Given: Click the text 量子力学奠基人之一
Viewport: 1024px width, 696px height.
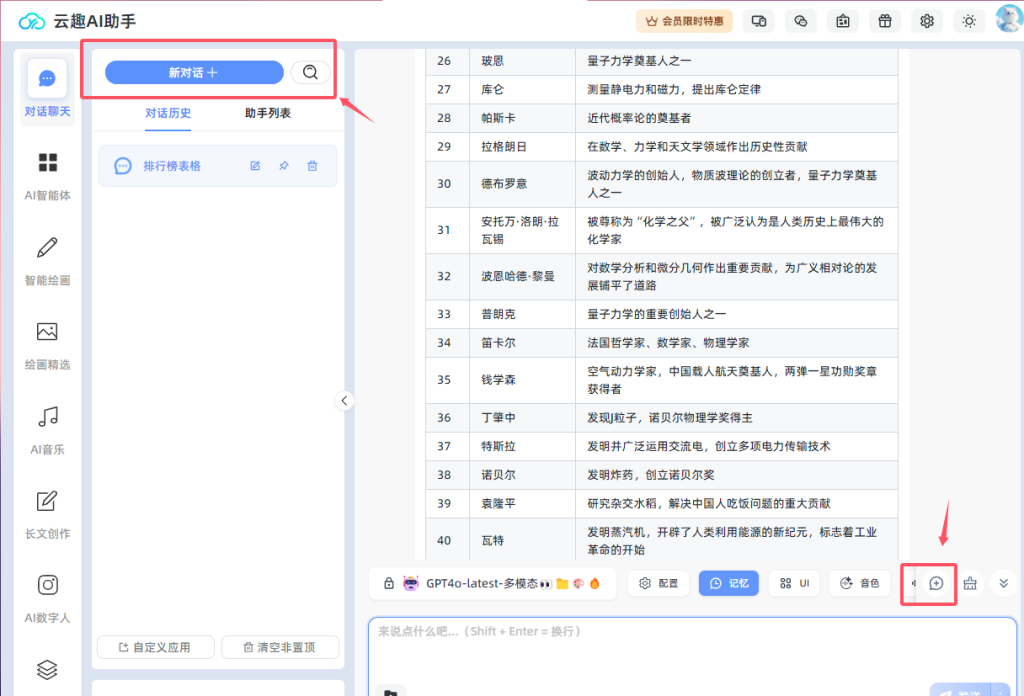Looking at the screenshot, I should (x=639, y=61).
